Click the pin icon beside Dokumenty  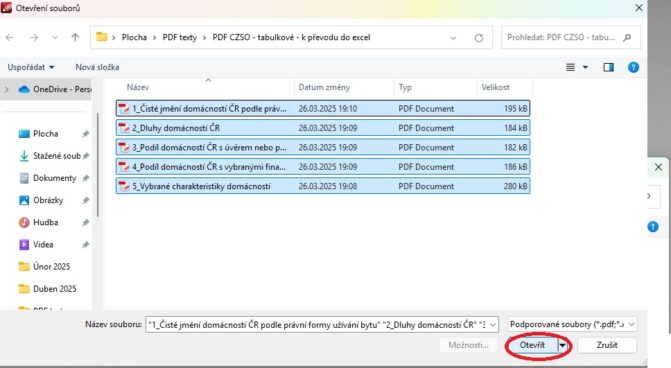[x=86, y=178]
